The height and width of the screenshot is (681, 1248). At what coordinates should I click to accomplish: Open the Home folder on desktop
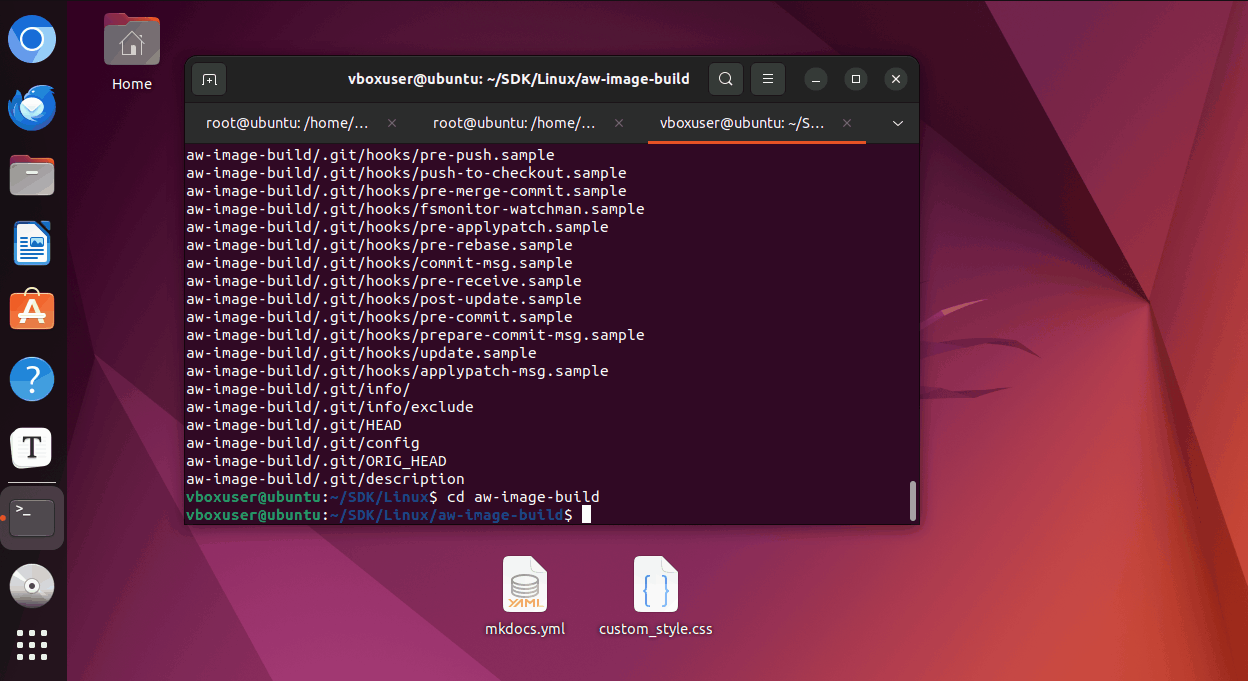[132, 43]
